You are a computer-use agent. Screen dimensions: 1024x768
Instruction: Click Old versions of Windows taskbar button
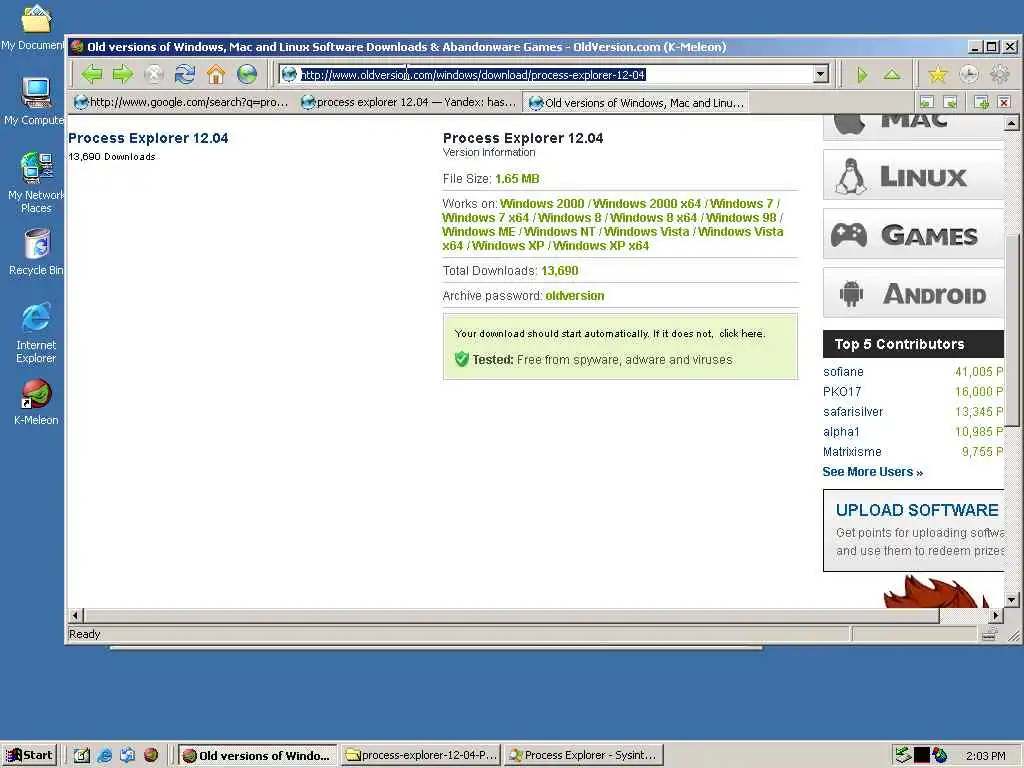point(257,755)
